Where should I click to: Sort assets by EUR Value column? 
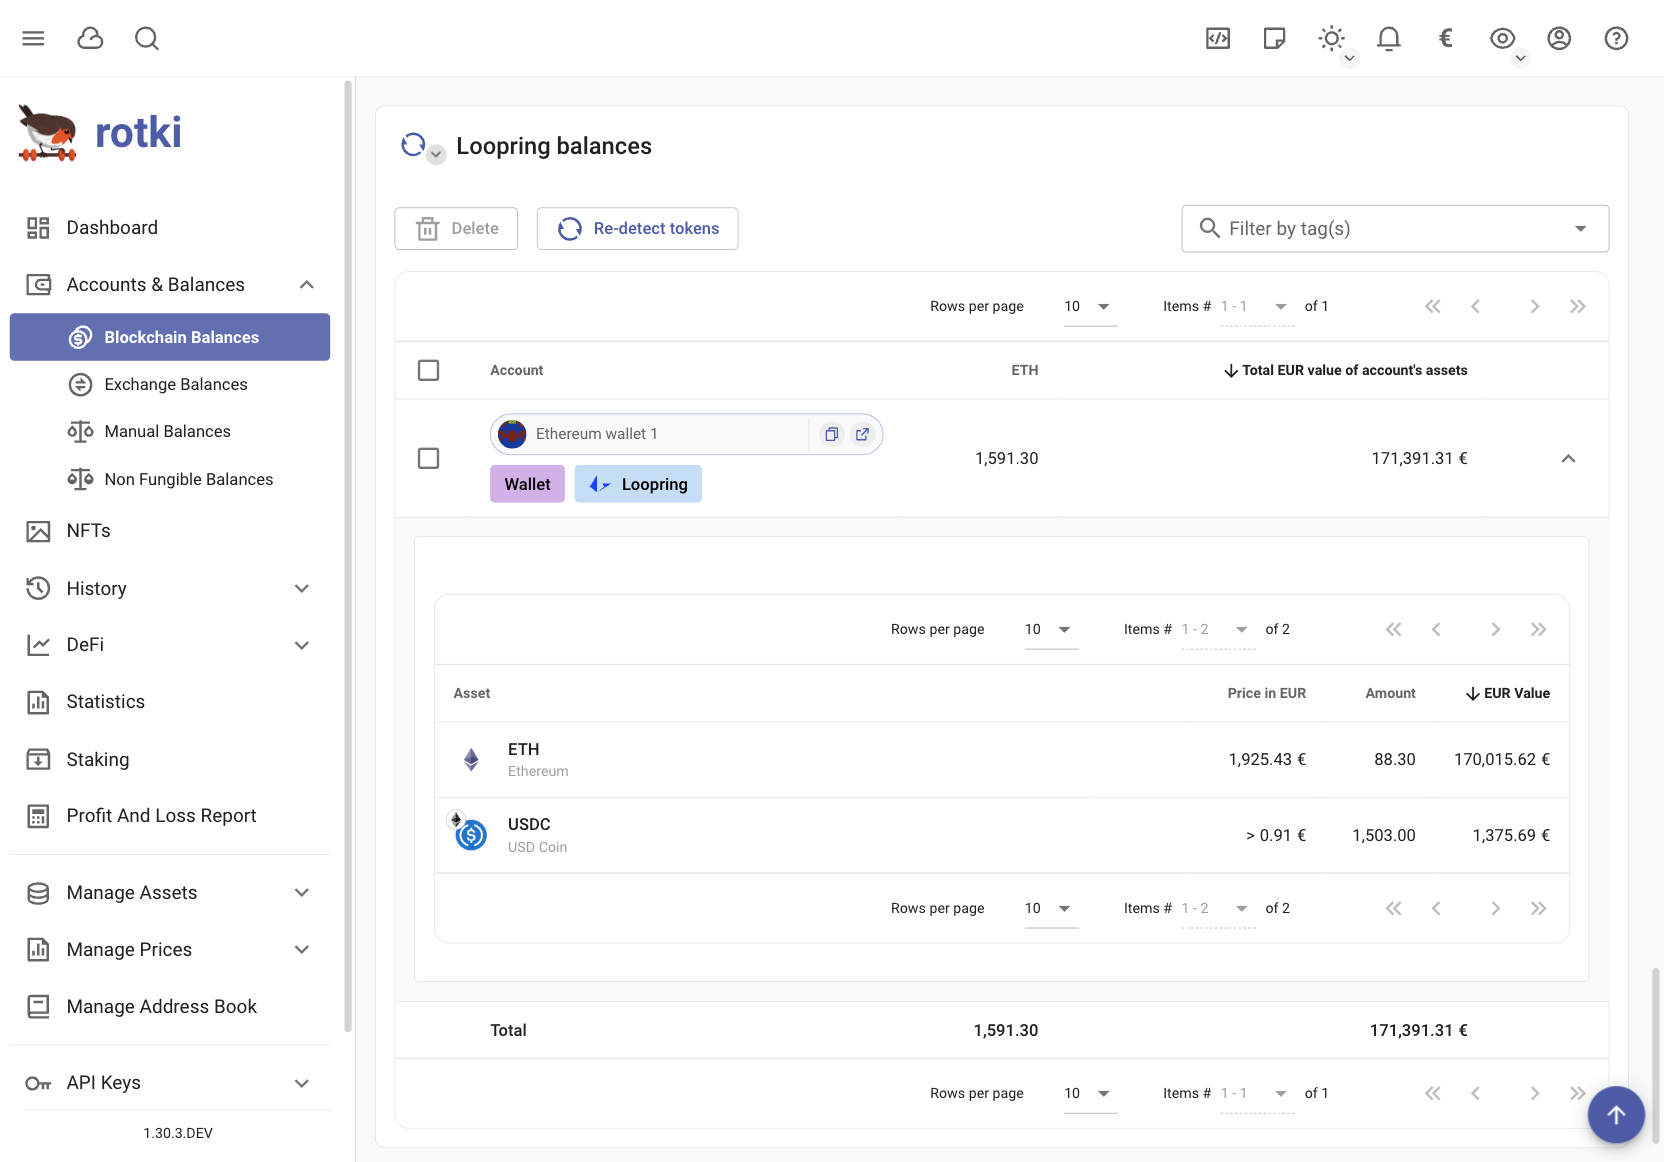(x=1507, y=694)
